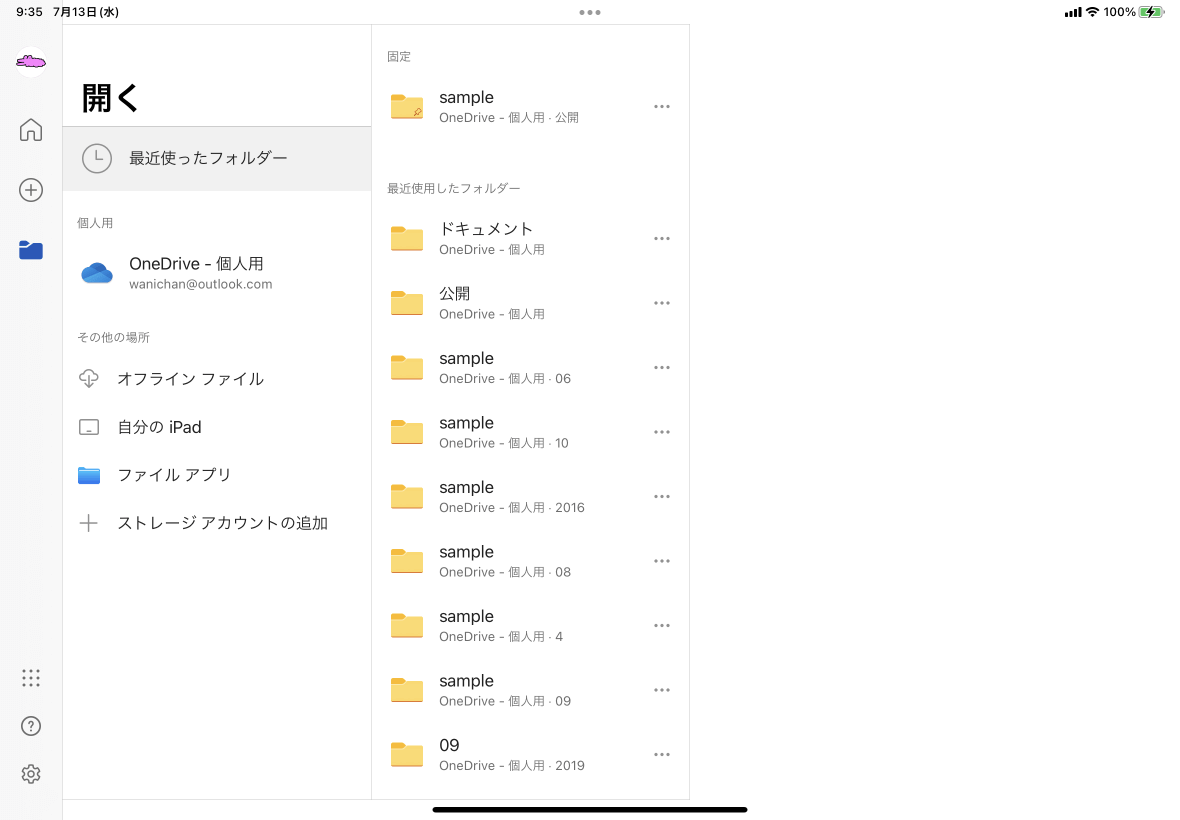The image size is (1180, 820).
Task: Tap the Home icon in sidebar
Action: tap(31, 130)
